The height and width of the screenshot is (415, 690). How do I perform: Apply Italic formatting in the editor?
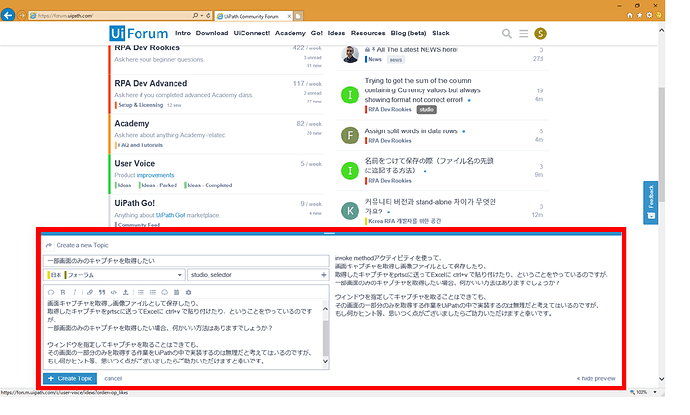click(75, 292)
